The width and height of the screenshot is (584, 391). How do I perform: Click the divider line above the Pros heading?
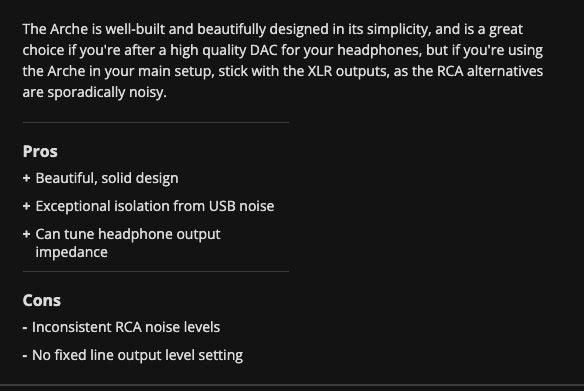(156, 122)
